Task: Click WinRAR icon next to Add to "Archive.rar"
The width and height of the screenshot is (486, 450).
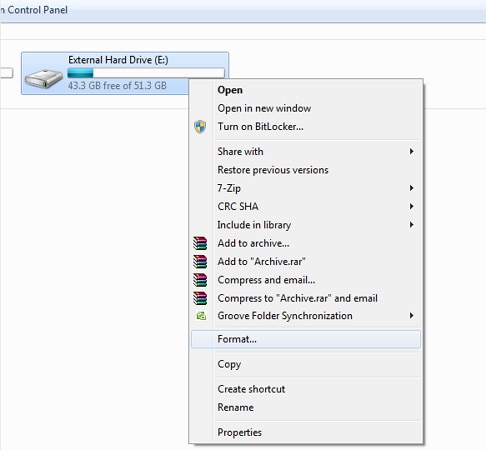Action: pos(200,262)
